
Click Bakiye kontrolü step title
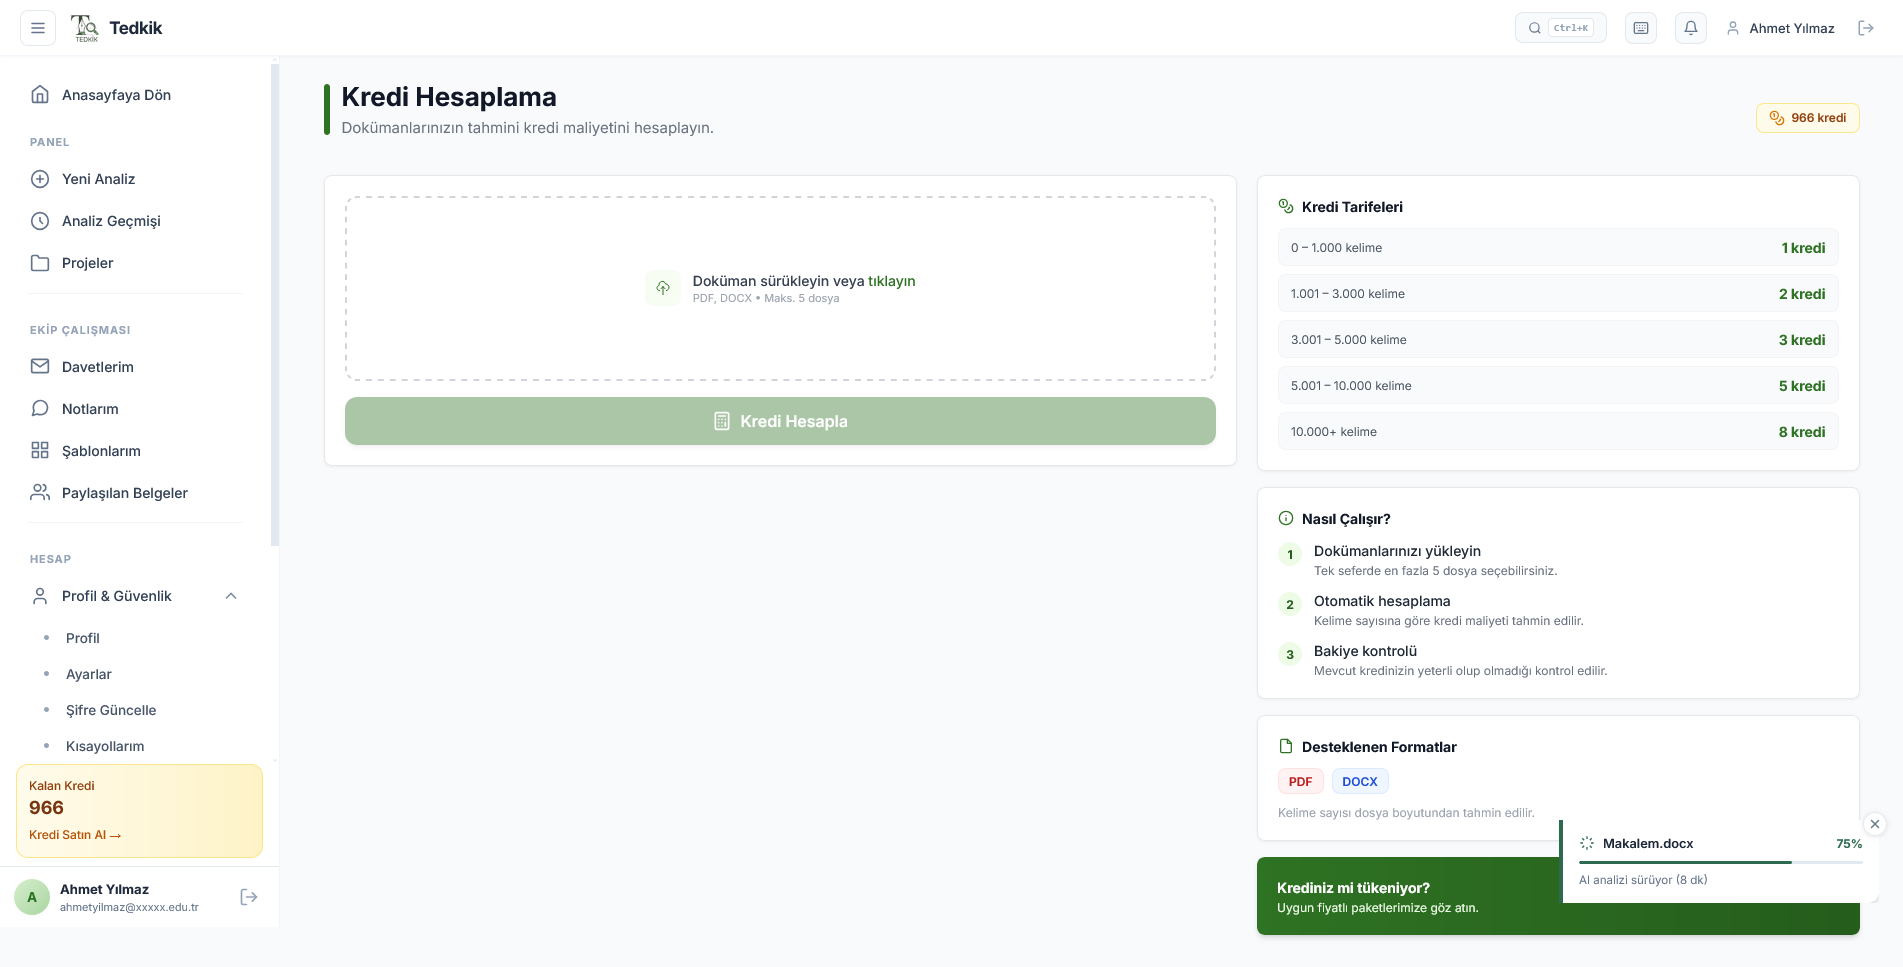click(1365, 651)
